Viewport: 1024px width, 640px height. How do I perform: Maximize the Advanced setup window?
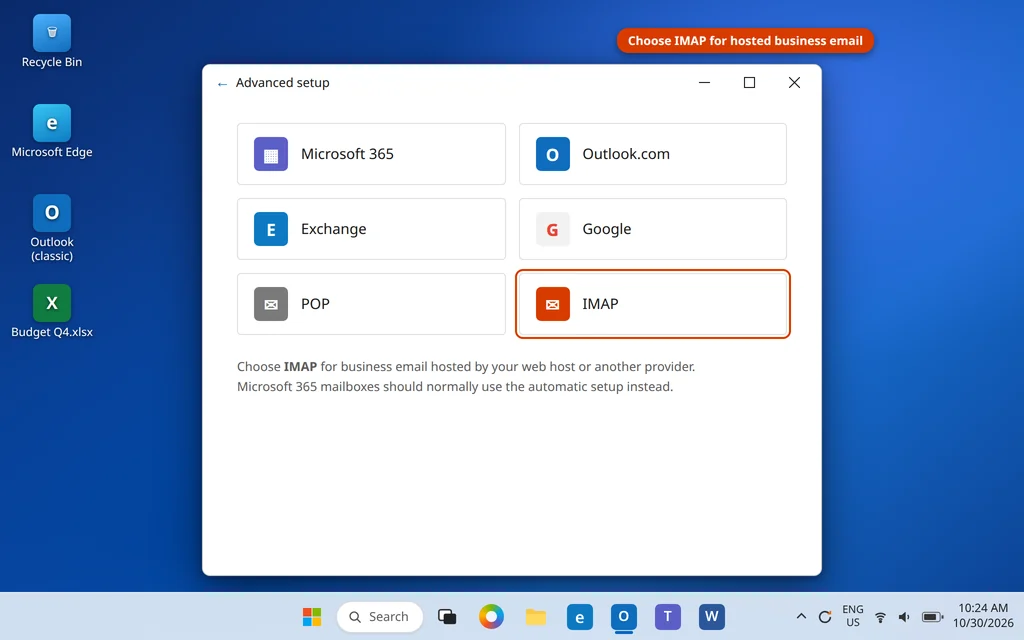(x=749, y=83)
